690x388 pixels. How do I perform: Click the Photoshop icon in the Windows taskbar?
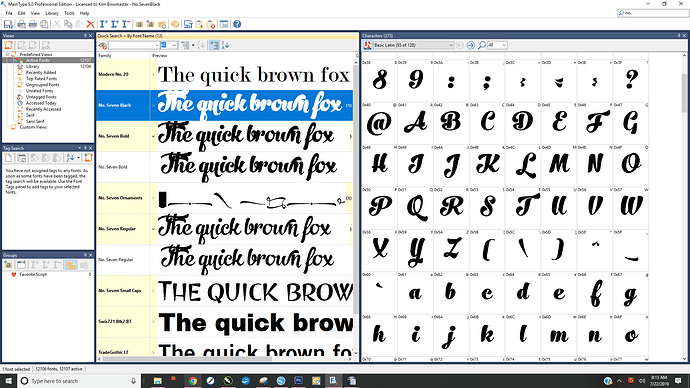pyautogui.click(x=298, y=381)
